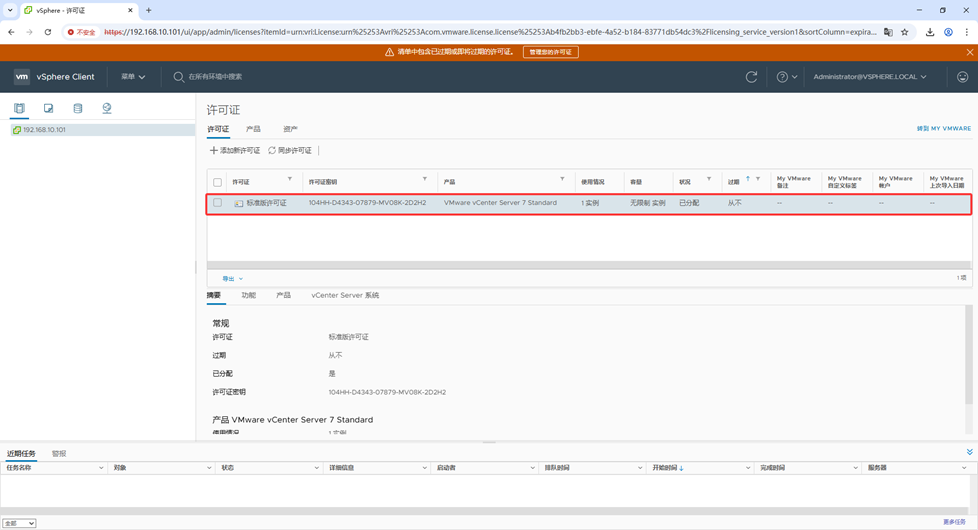
Task: Check the box for 标准版许可证 row
Action: pyautogui.click(x=217, y=203)
